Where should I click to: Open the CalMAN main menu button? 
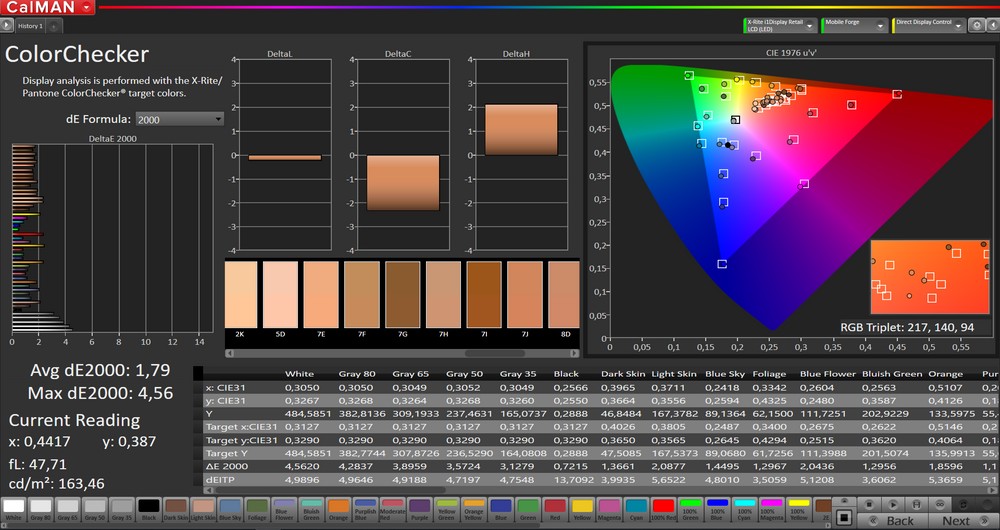tap(48, 7)
